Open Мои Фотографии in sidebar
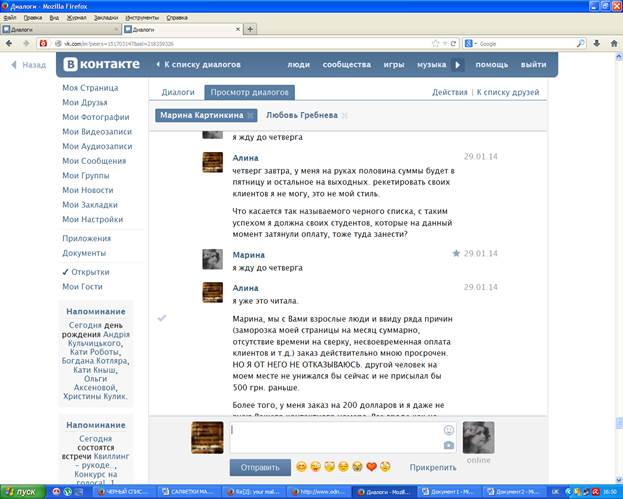Viewport: 623px width, 499px height. [x=96, y=117]
